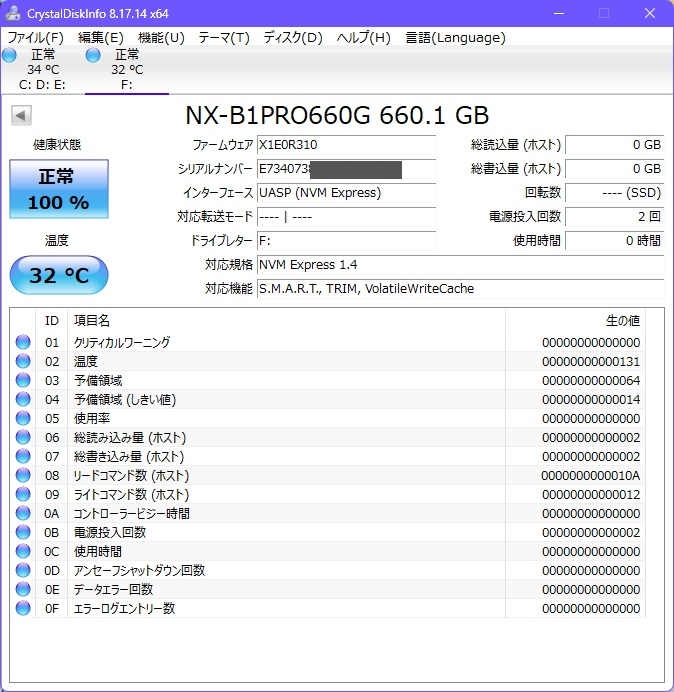674x692 pixels.
Task: Open the 言語(Language) menu
Action: tap(456, 38)
